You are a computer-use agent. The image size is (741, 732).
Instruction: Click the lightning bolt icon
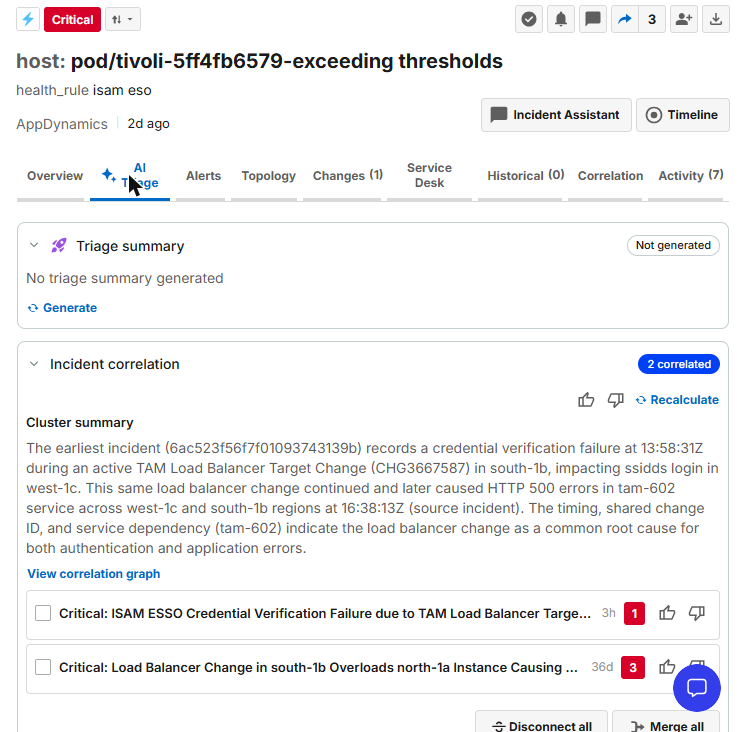click(28, 19)
